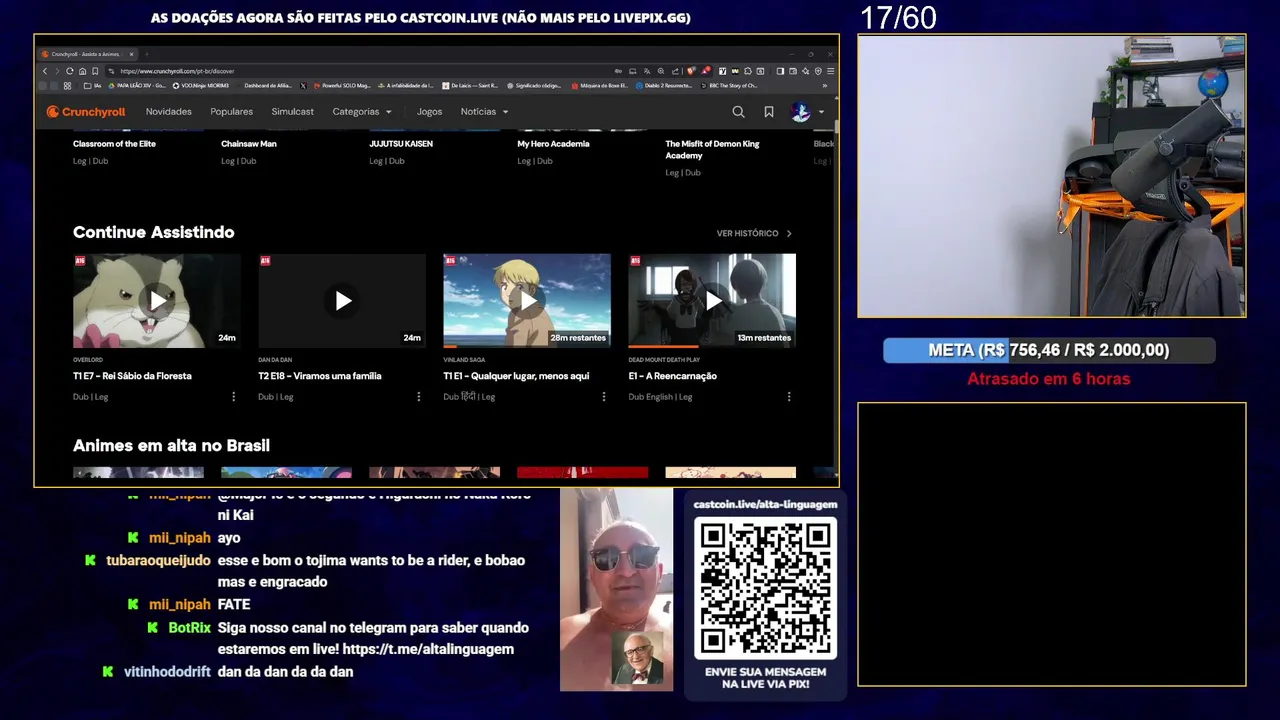Click the META donation progress bar

(x=1049, y=350)
